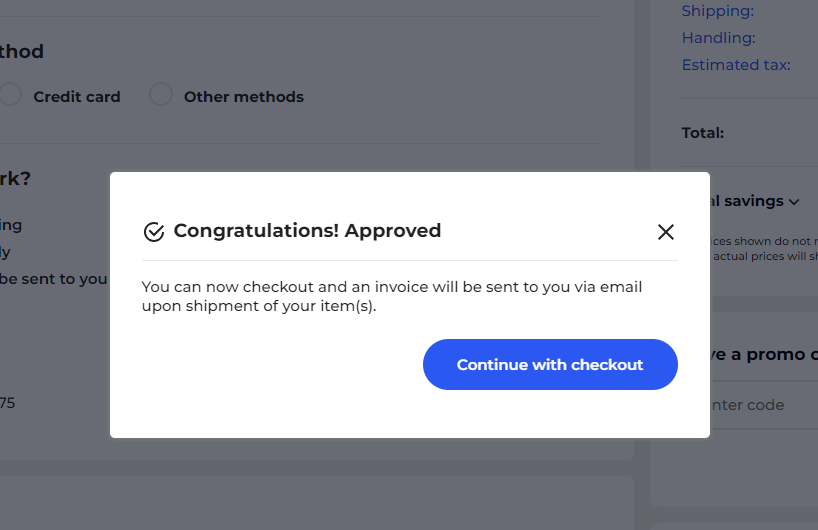Click the payment method section heading
This screenshot has width=818, height=530.
(x=22, y=52)
